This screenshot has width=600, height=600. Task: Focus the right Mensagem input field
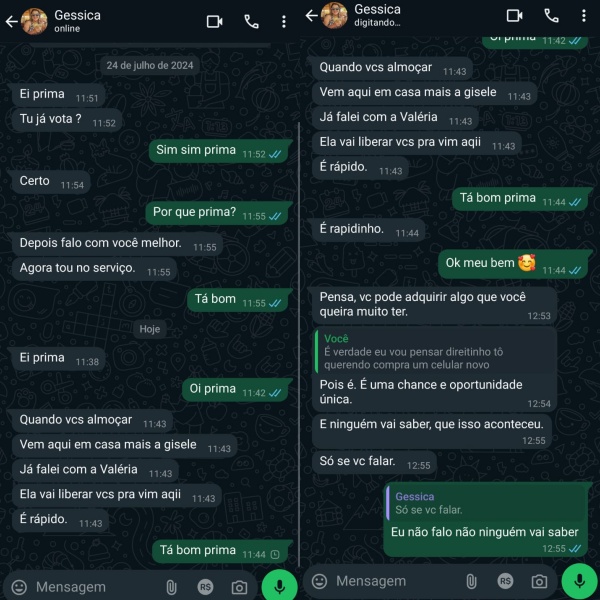coord(395,581)
